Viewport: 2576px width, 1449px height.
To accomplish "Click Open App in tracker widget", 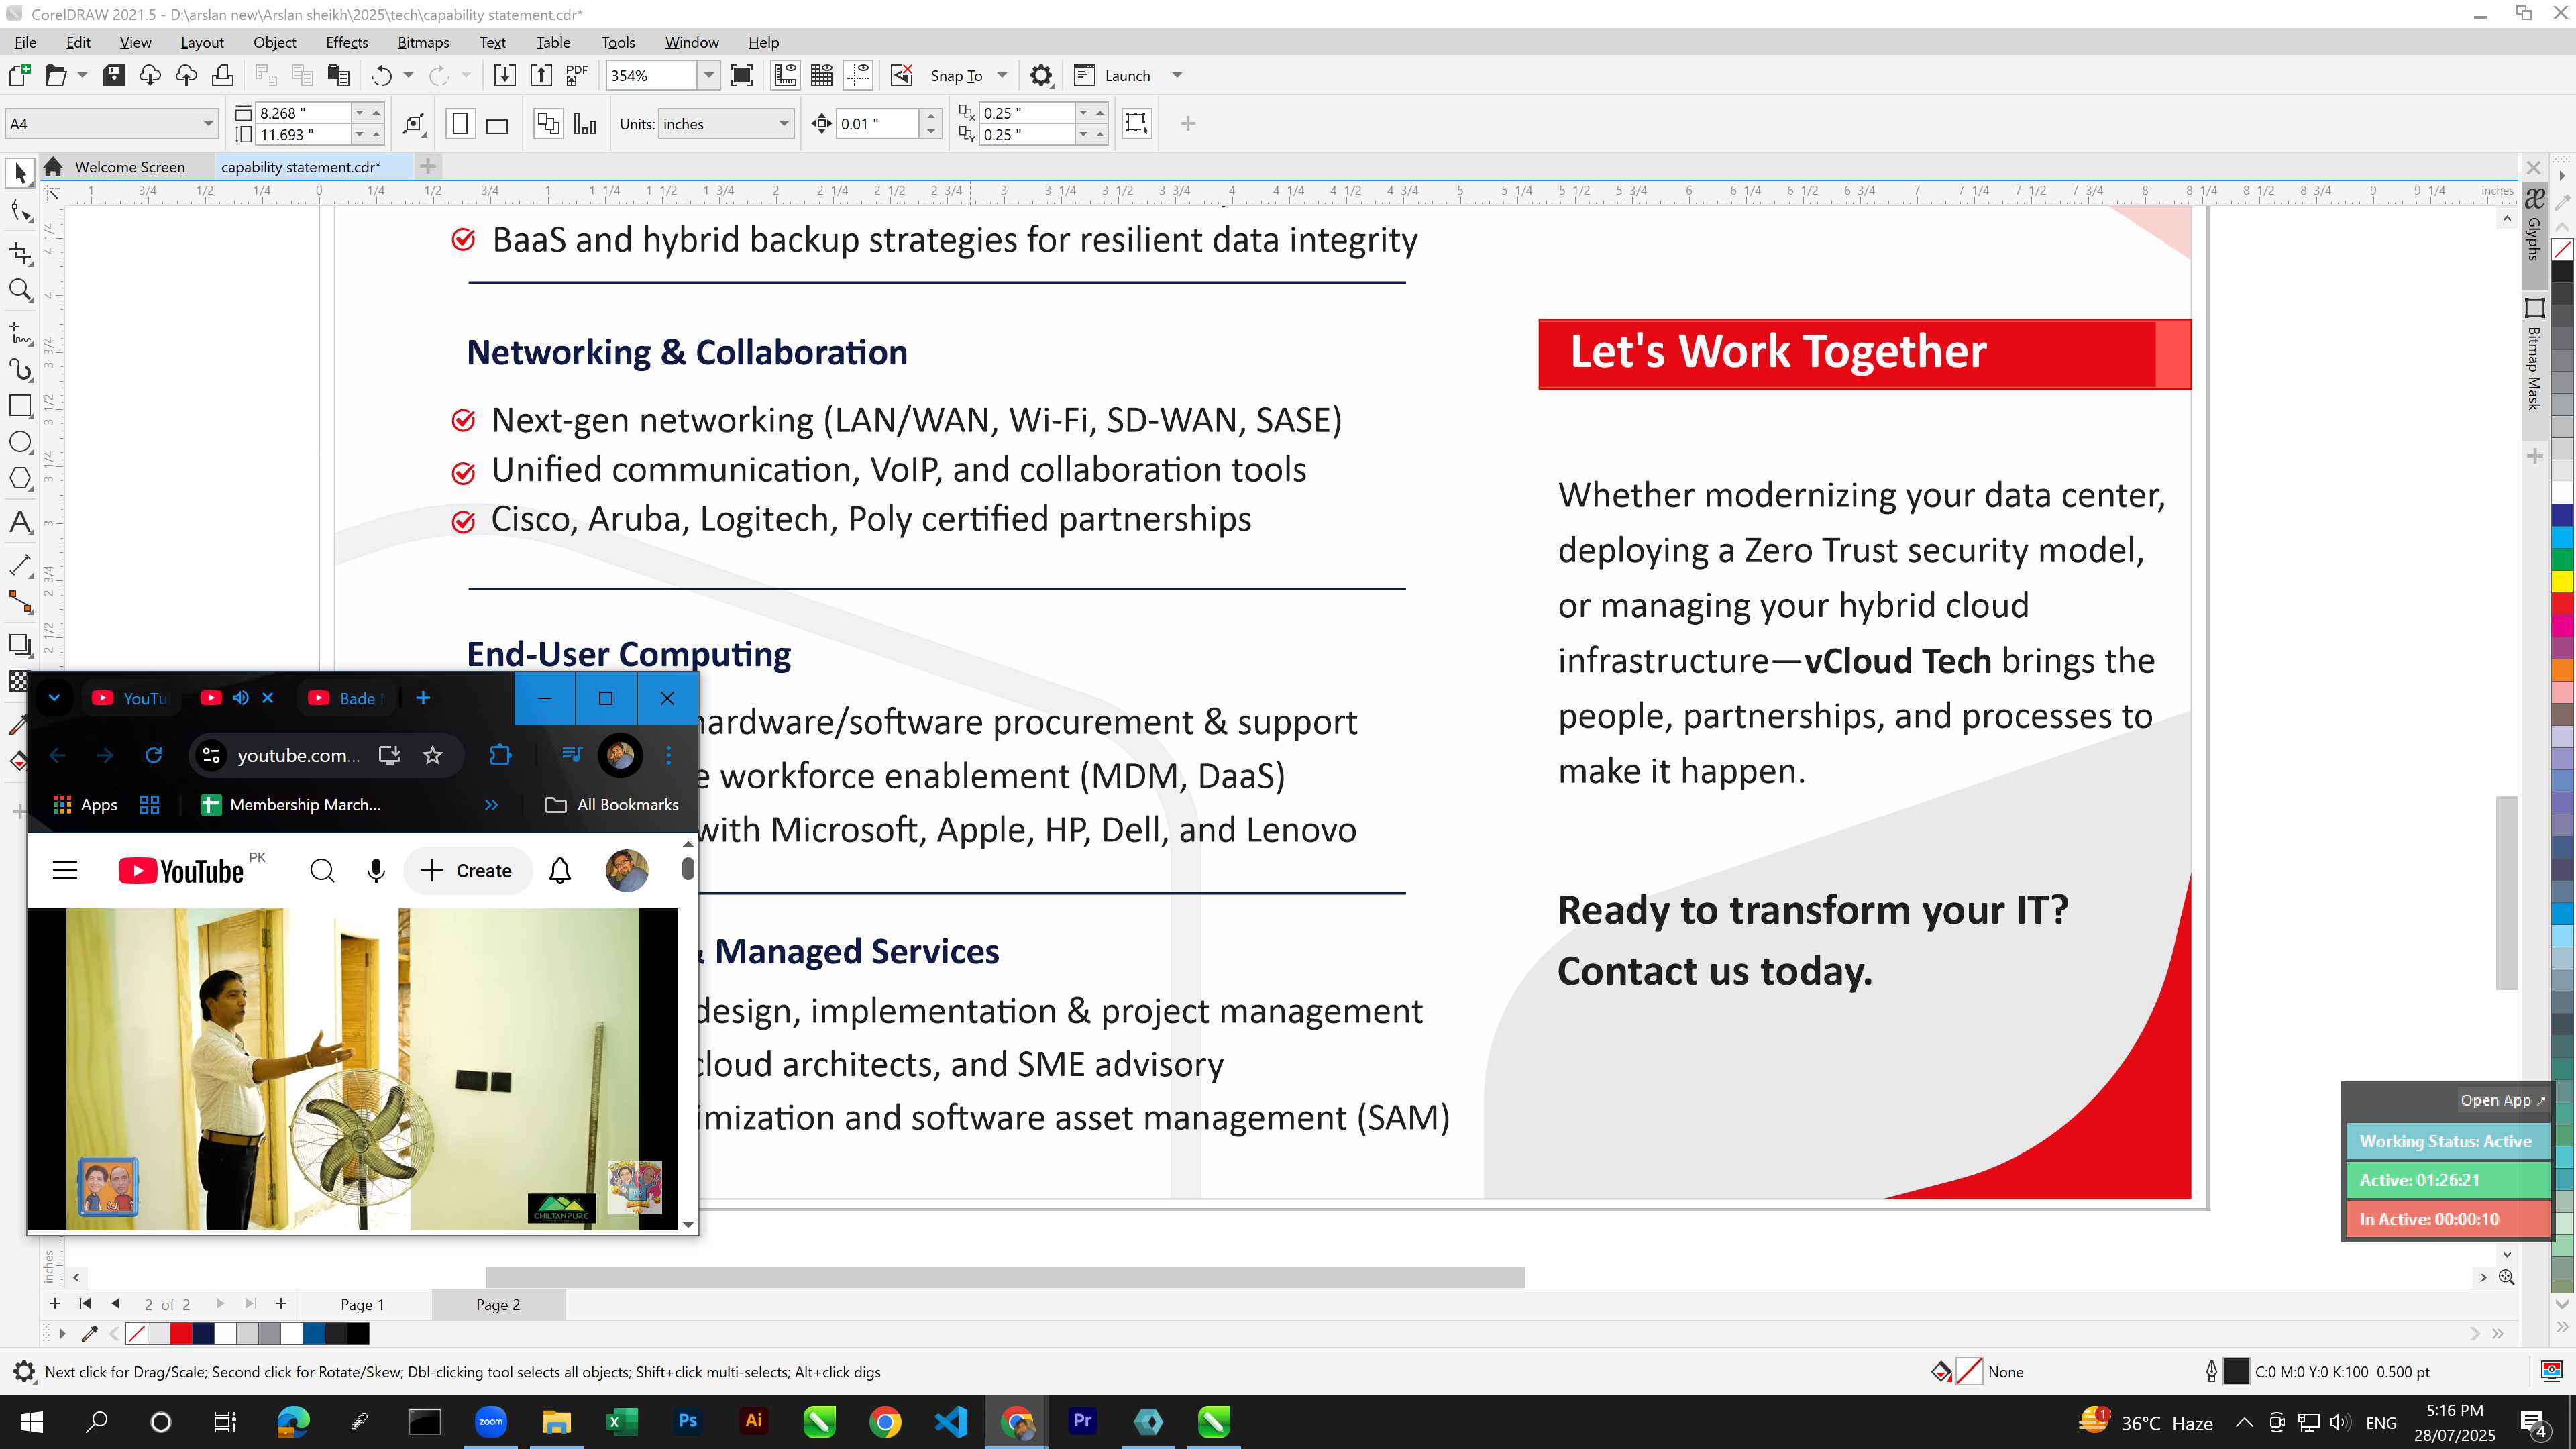I will 2502,1100.
